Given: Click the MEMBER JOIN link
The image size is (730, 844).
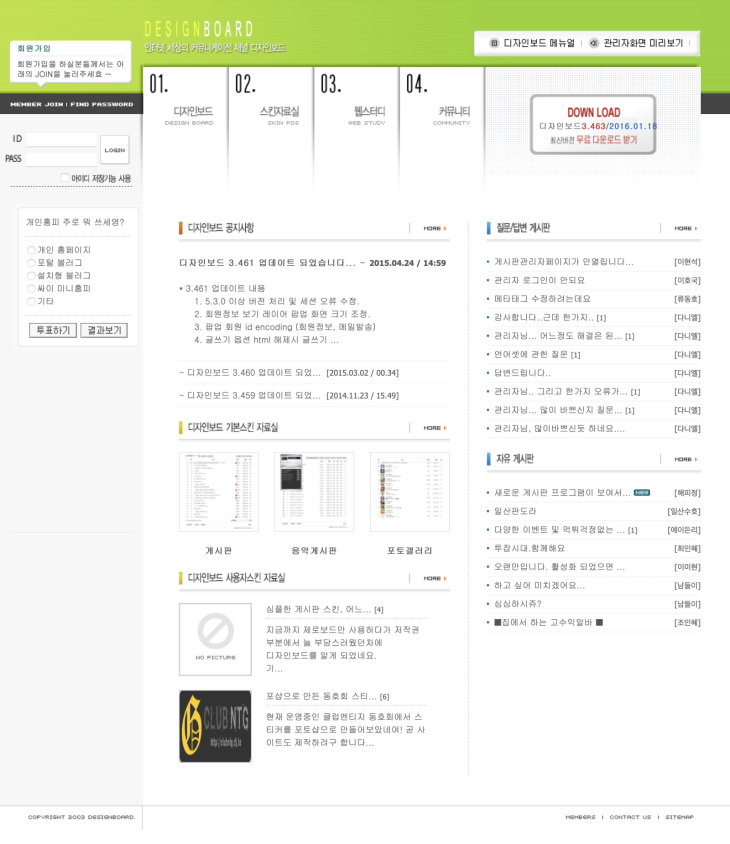Looking at the screenshot, I should 37,104.
